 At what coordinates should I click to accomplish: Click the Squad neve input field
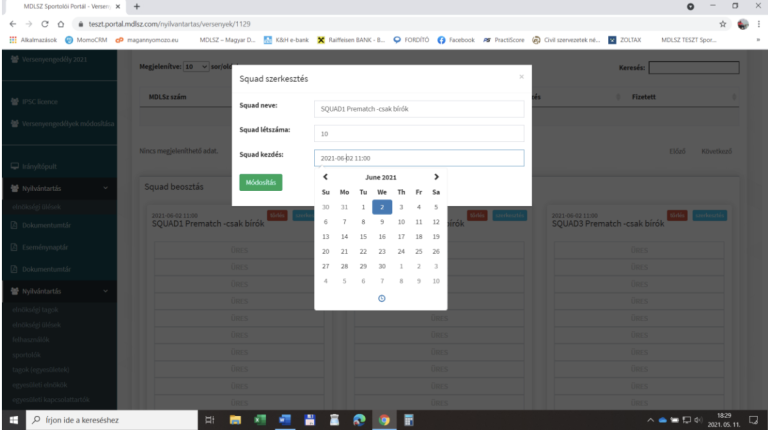pos(418,108)
